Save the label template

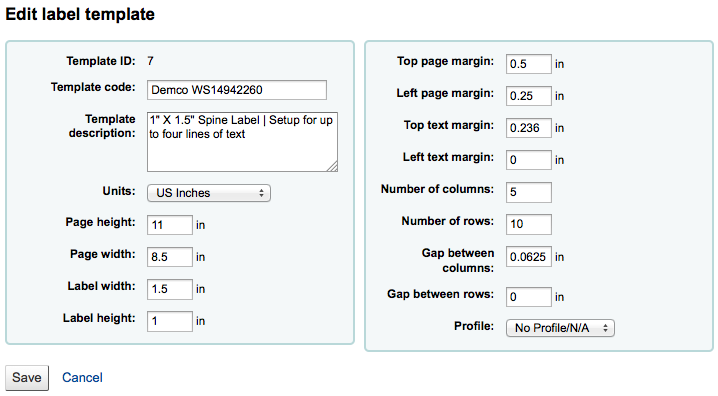coord(27,378)
